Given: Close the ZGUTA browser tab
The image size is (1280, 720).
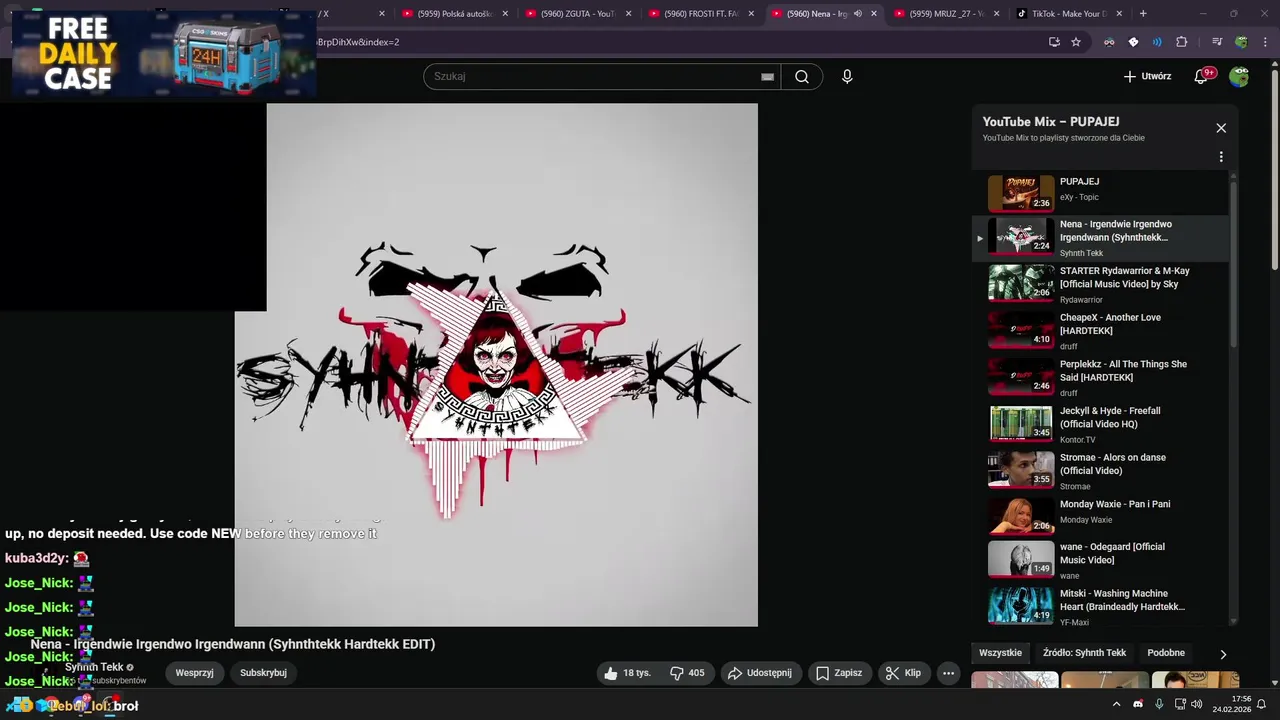Looking at the screenshot, I should click(x=628, y=14).
